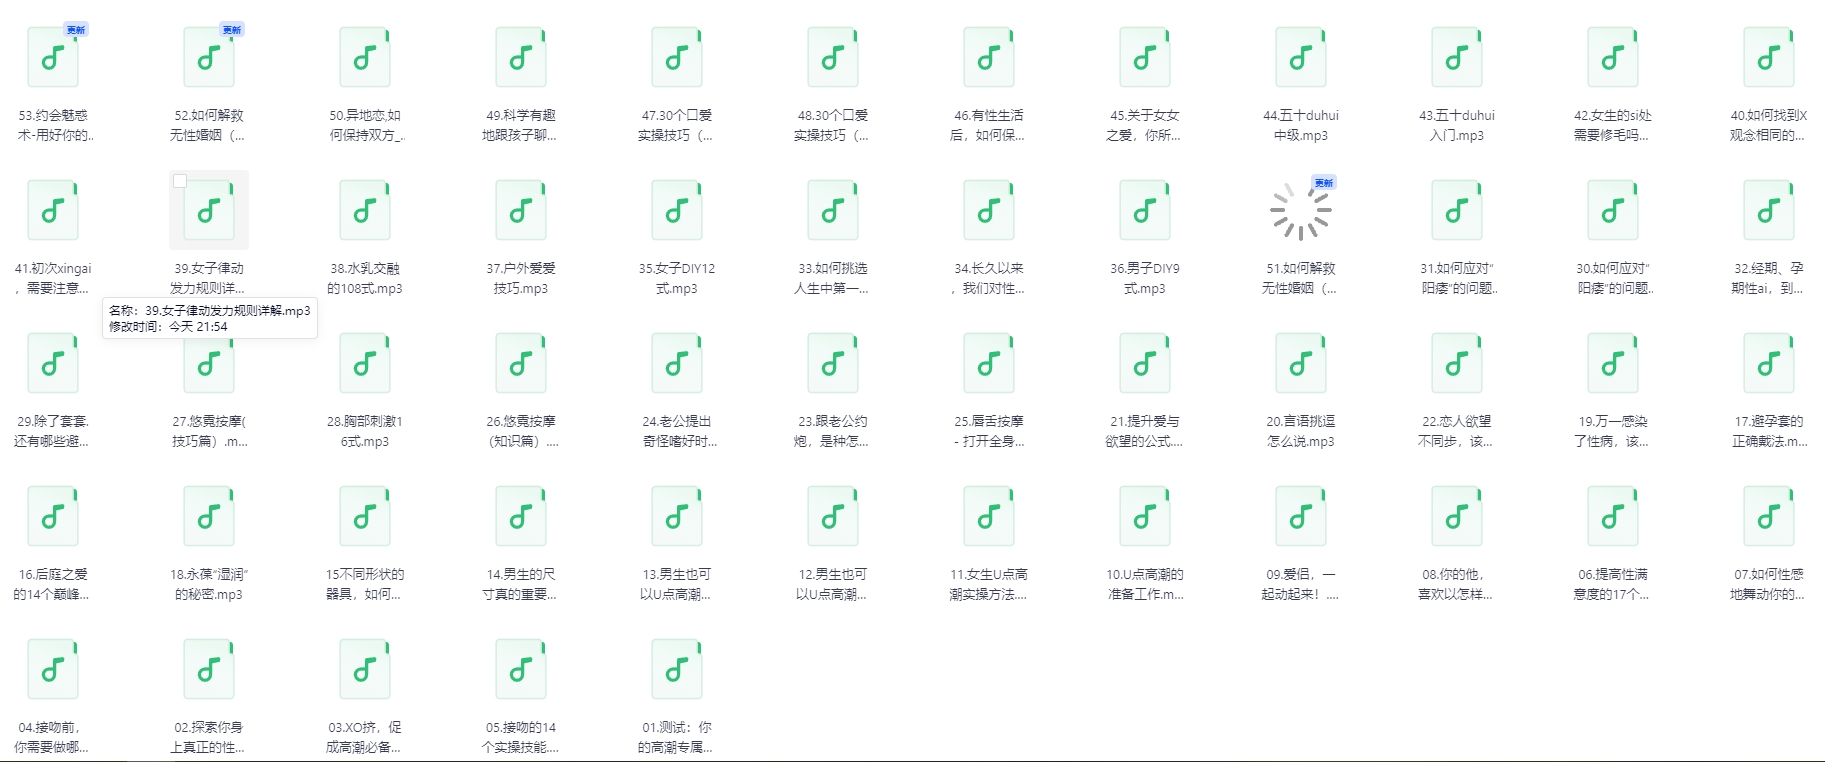Image resolution: width=1825 pixels, height=762 pixels.
Task: Open the 02.探索你身上真正的 file icon
Action: pos(209,669)
